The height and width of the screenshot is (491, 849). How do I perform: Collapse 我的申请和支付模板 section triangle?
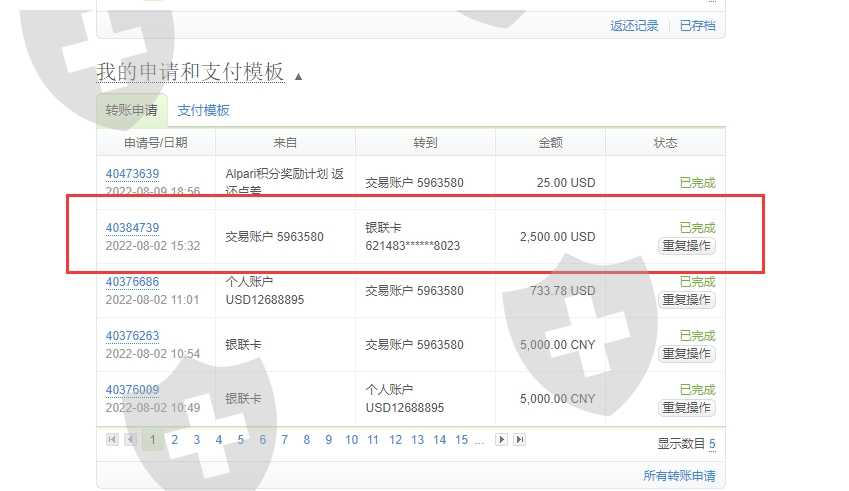(298, 77)
